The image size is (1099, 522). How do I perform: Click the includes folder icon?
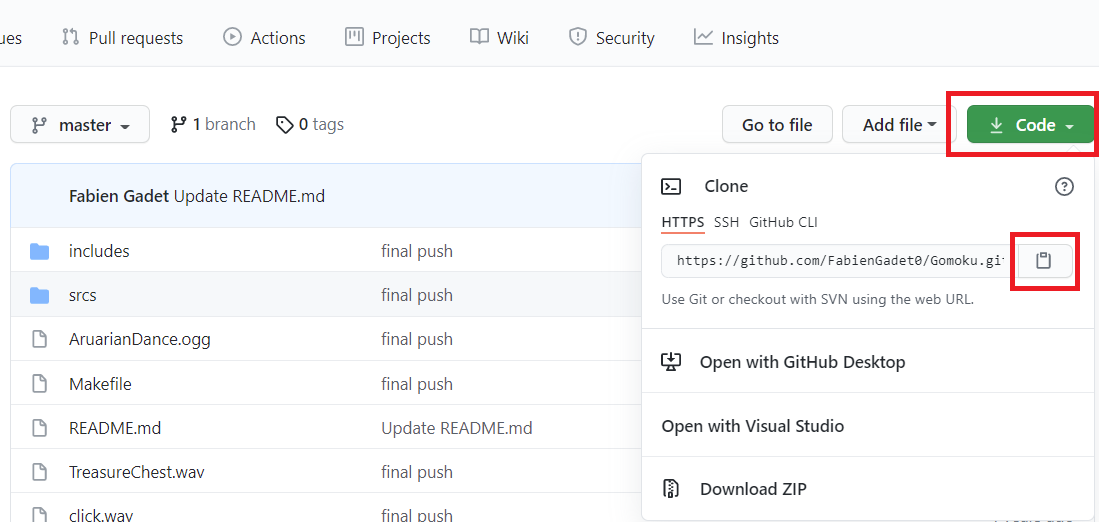pos(40,251)
